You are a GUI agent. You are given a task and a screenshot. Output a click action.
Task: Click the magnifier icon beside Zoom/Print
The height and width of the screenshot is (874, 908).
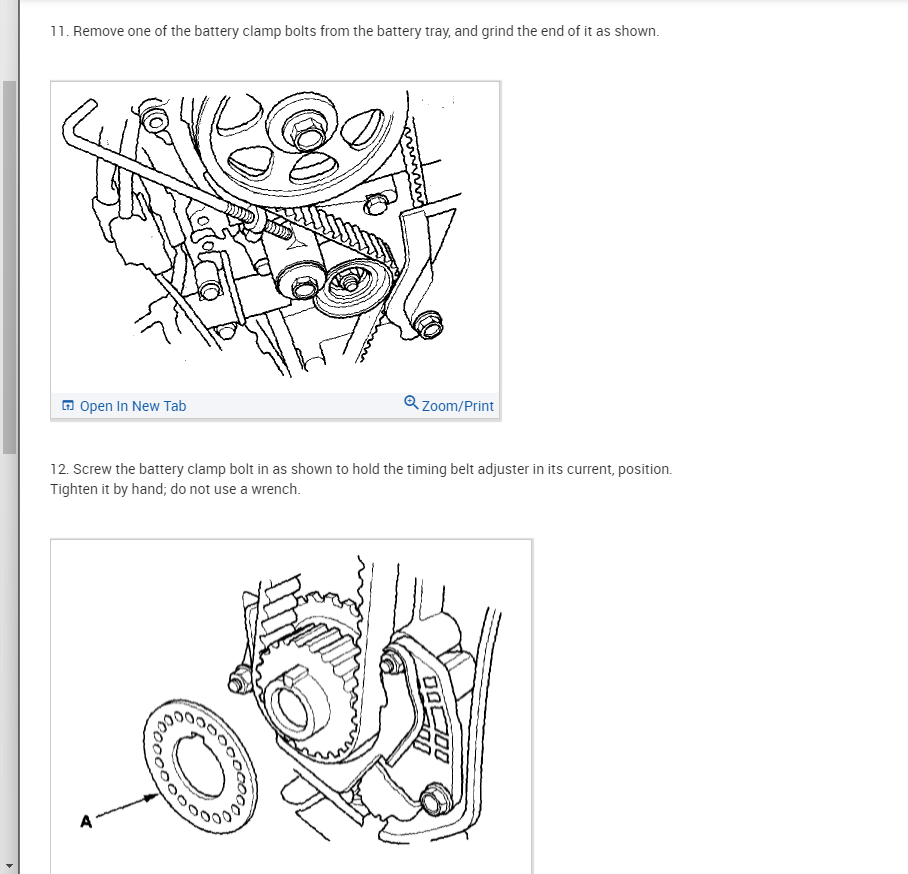(411, 403)
